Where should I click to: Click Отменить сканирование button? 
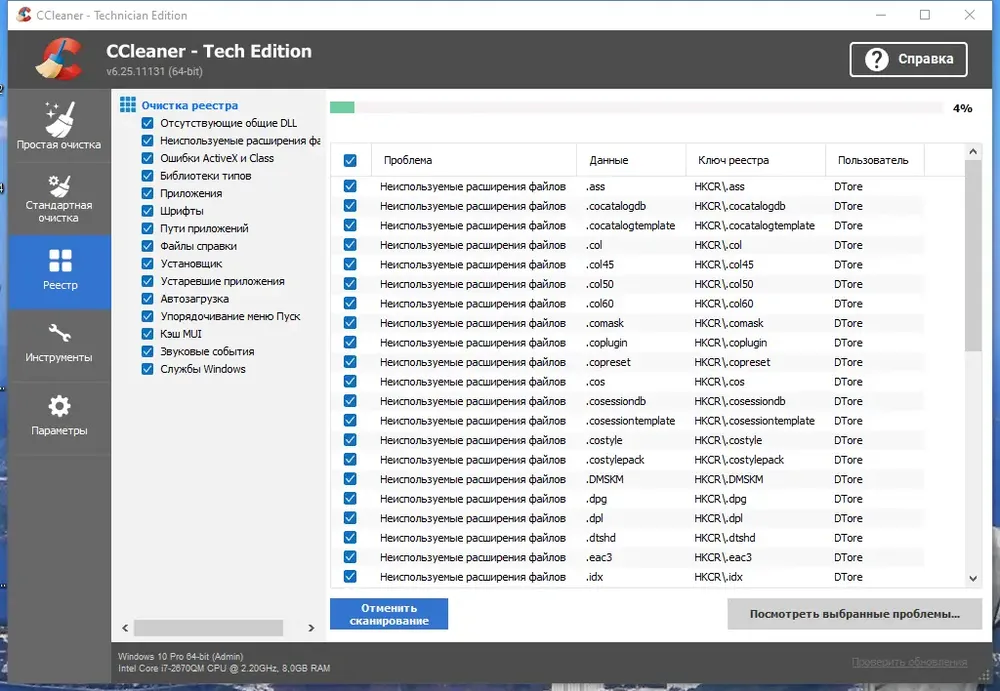click(x=389, y=614)
